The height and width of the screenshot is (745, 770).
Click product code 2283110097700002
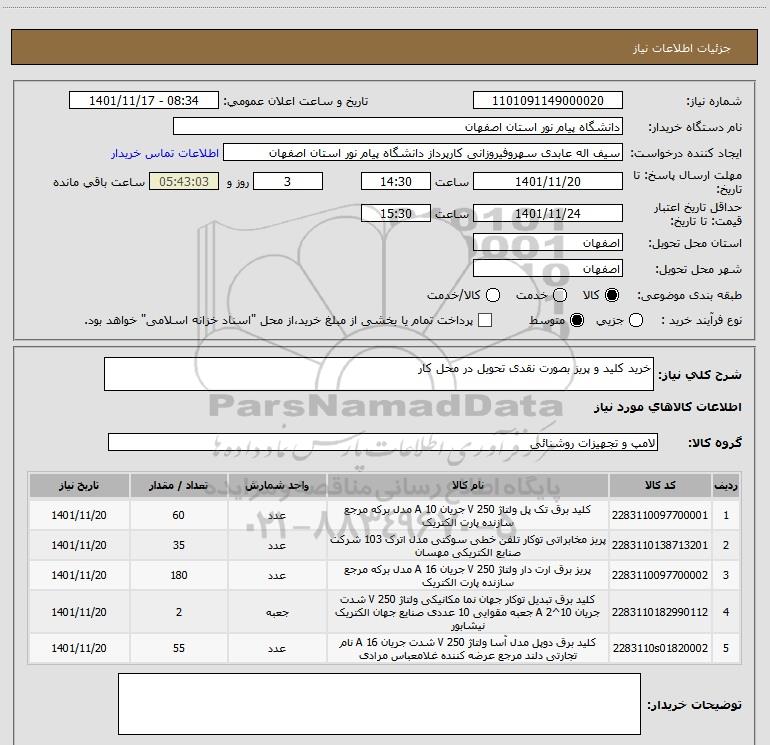[660, 575]
